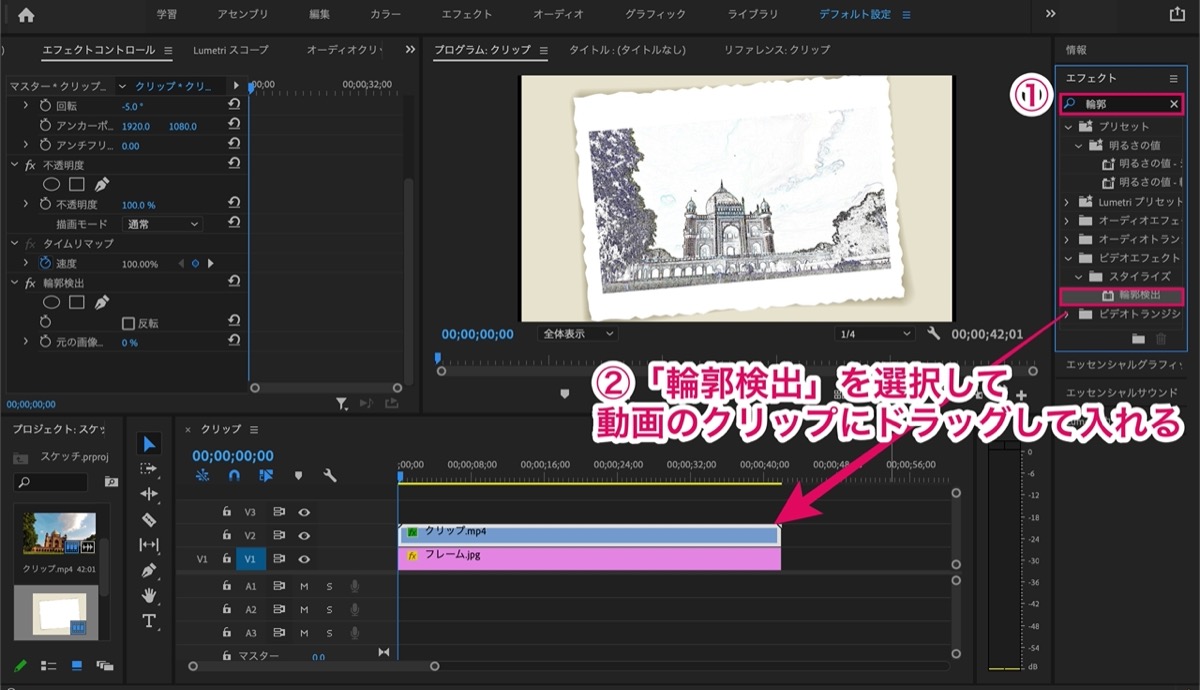This screenshot has width=1200, height=690.
Task: Select the Track Select Forward tool
Action: (149, 469)
